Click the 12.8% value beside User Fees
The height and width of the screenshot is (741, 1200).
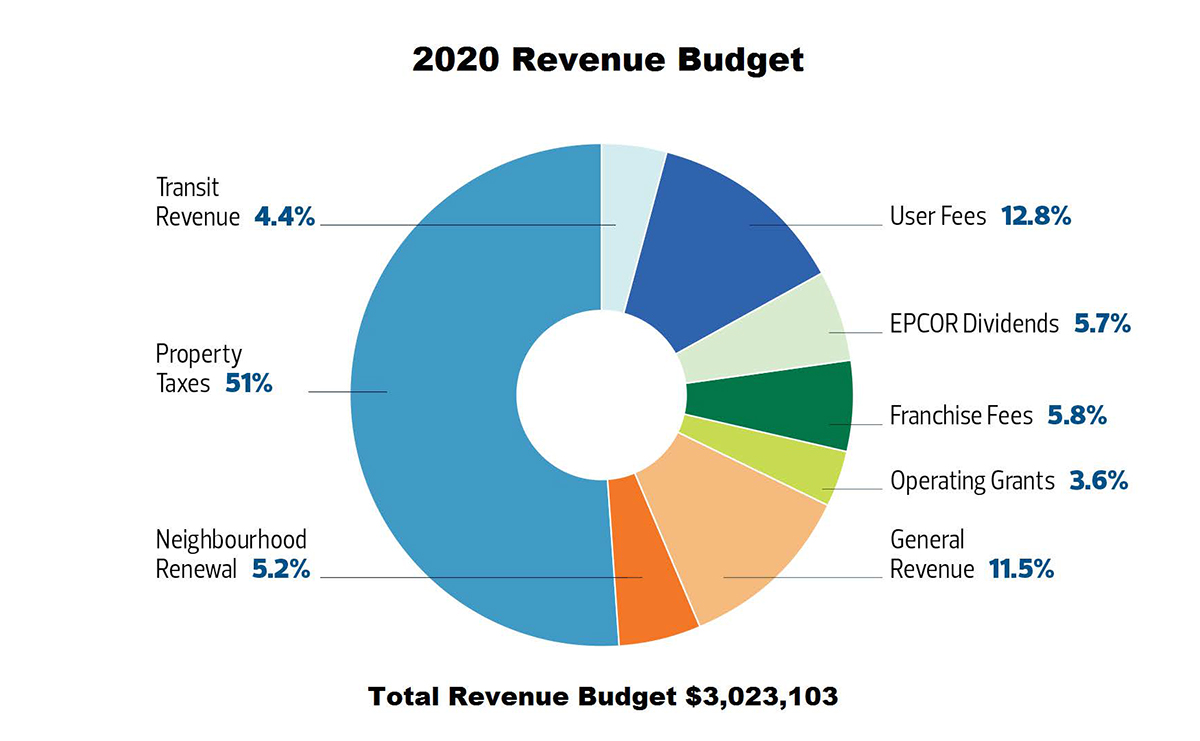point(1035,216)
